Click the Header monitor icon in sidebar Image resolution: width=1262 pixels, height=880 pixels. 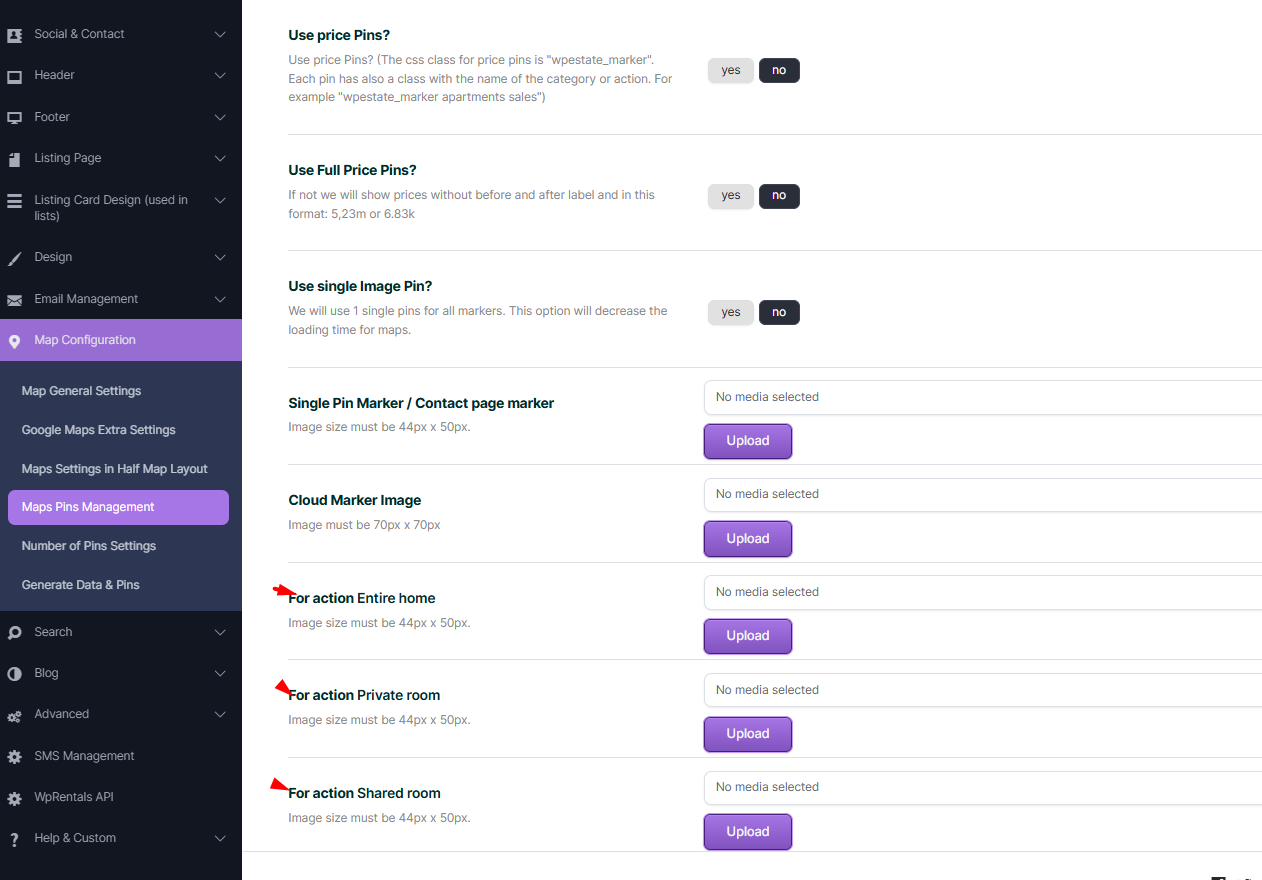(x=14, y=76)
